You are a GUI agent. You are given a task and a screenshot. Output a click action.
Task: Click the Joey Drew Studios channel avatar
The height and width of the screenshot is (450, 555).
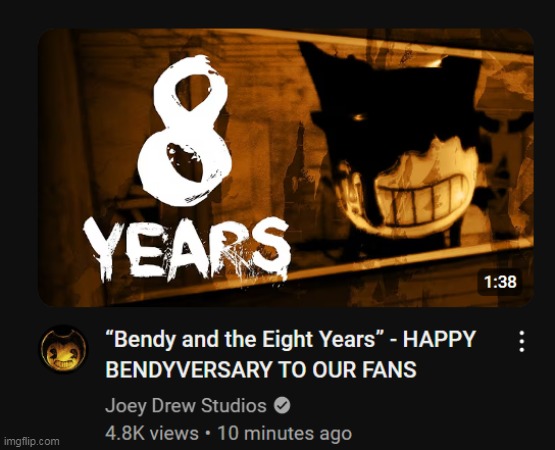64,349
